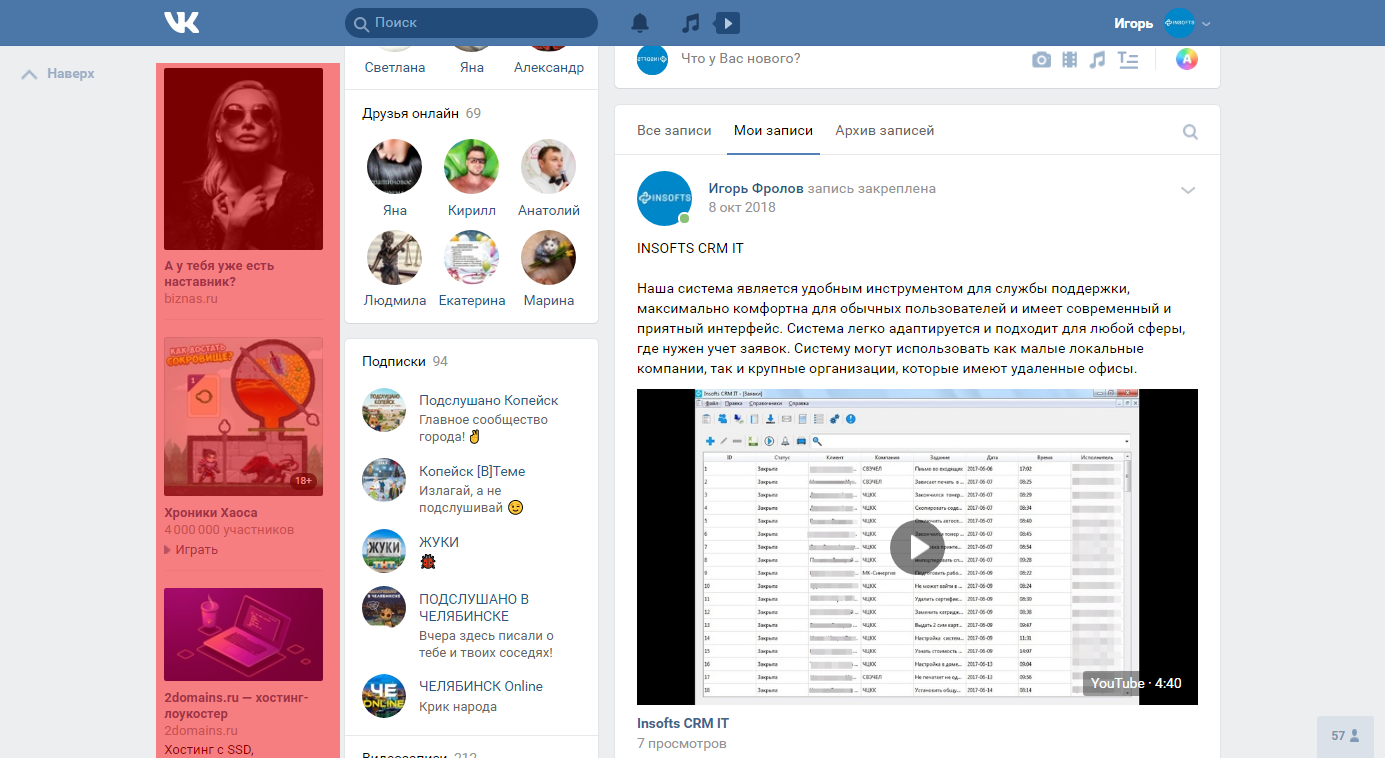Select the Мои записи tab
The image size is (1400, 758).
(x=773, y=130)
